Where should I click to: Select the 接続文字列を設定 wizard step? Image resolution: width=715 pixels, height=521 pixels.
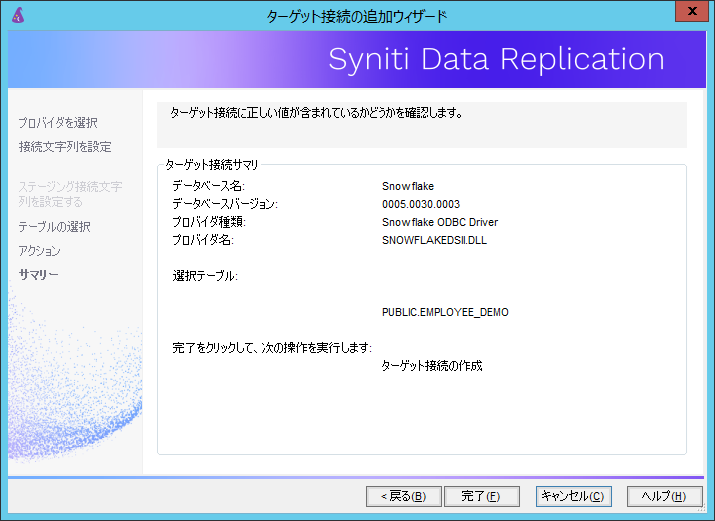pos(65,147)
